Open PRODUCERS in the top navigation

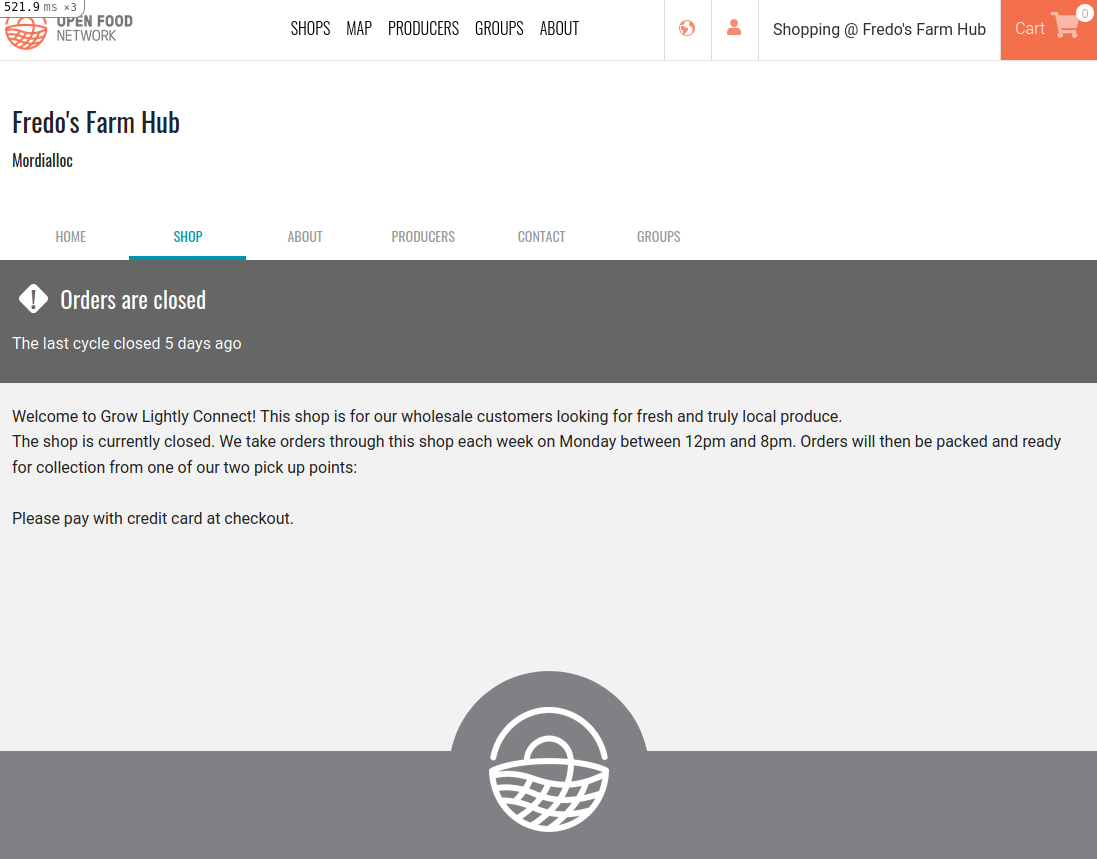coord(423,28)
